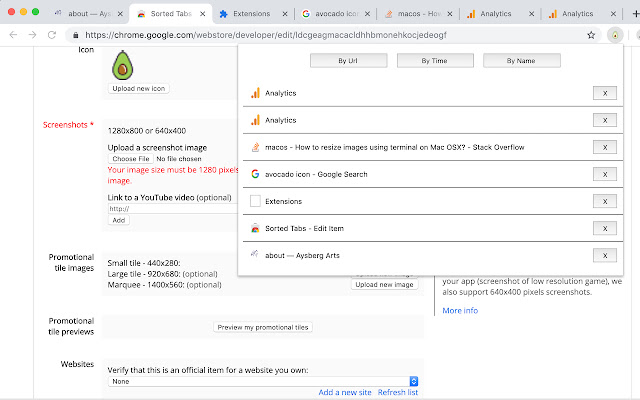
Task: Close the Extensions browser tab
Action: pyautogui.click(x=285, y=14)
